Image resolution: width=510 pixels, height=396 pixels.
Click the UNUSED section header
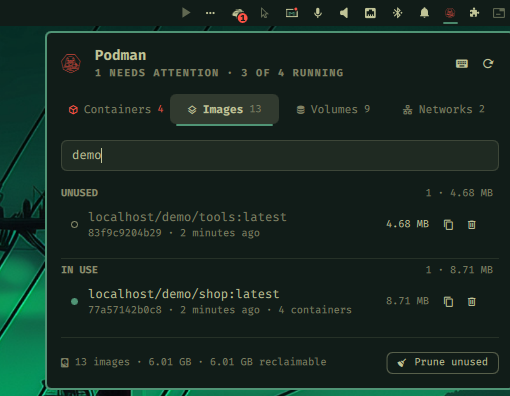tap(80, 193)
